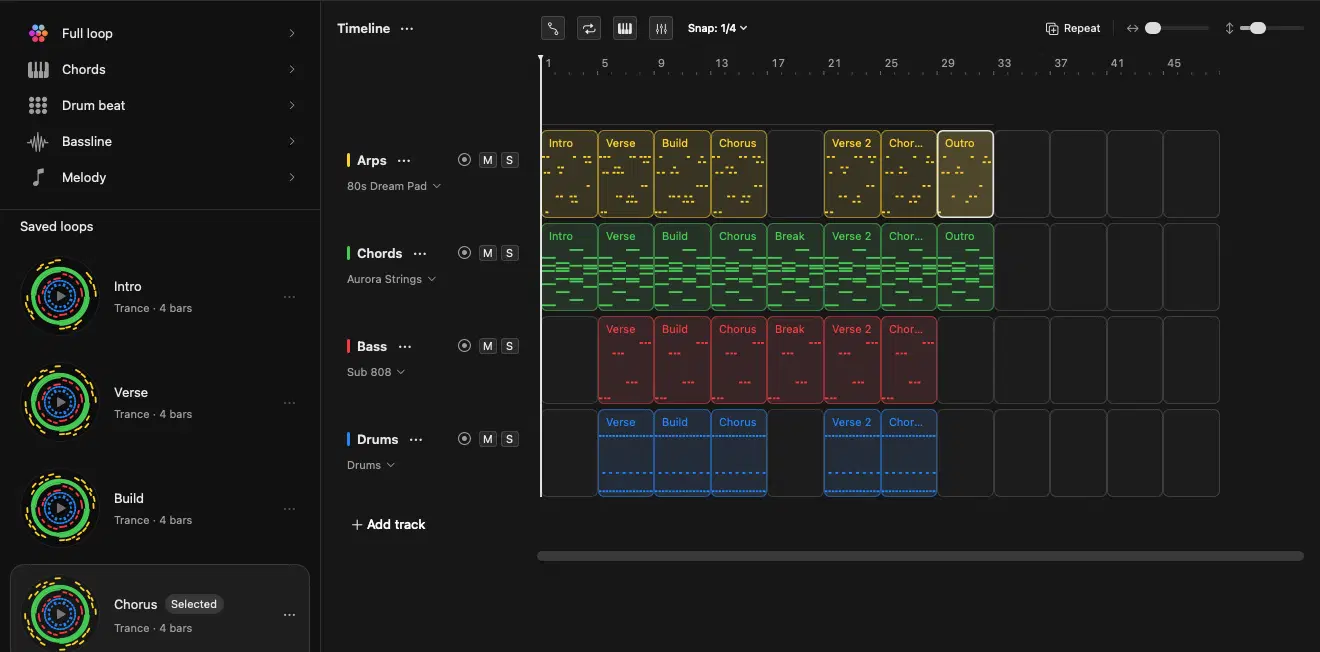Open Arps track more options dots
Screen dimensions: 1320x652
[x=404, y=160]
